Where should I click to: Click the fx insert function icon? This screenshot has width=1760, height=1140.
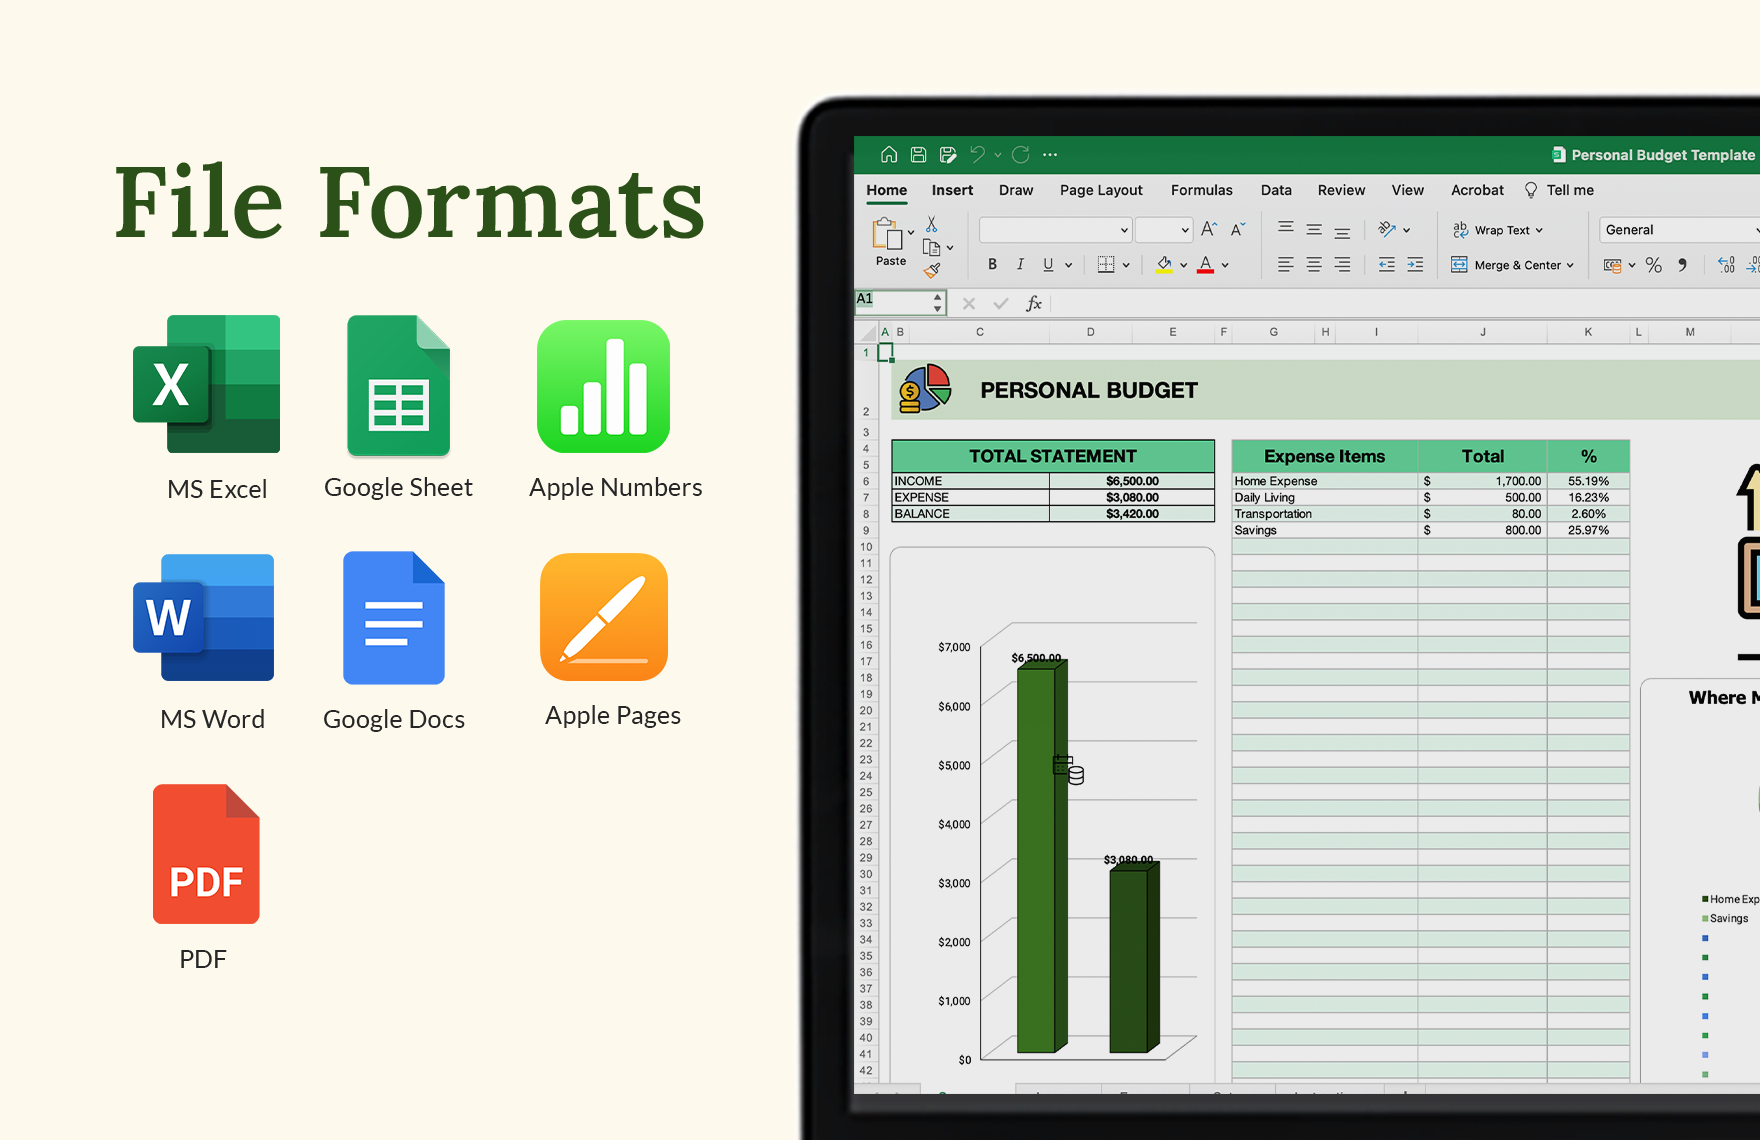coord(1034,303)
